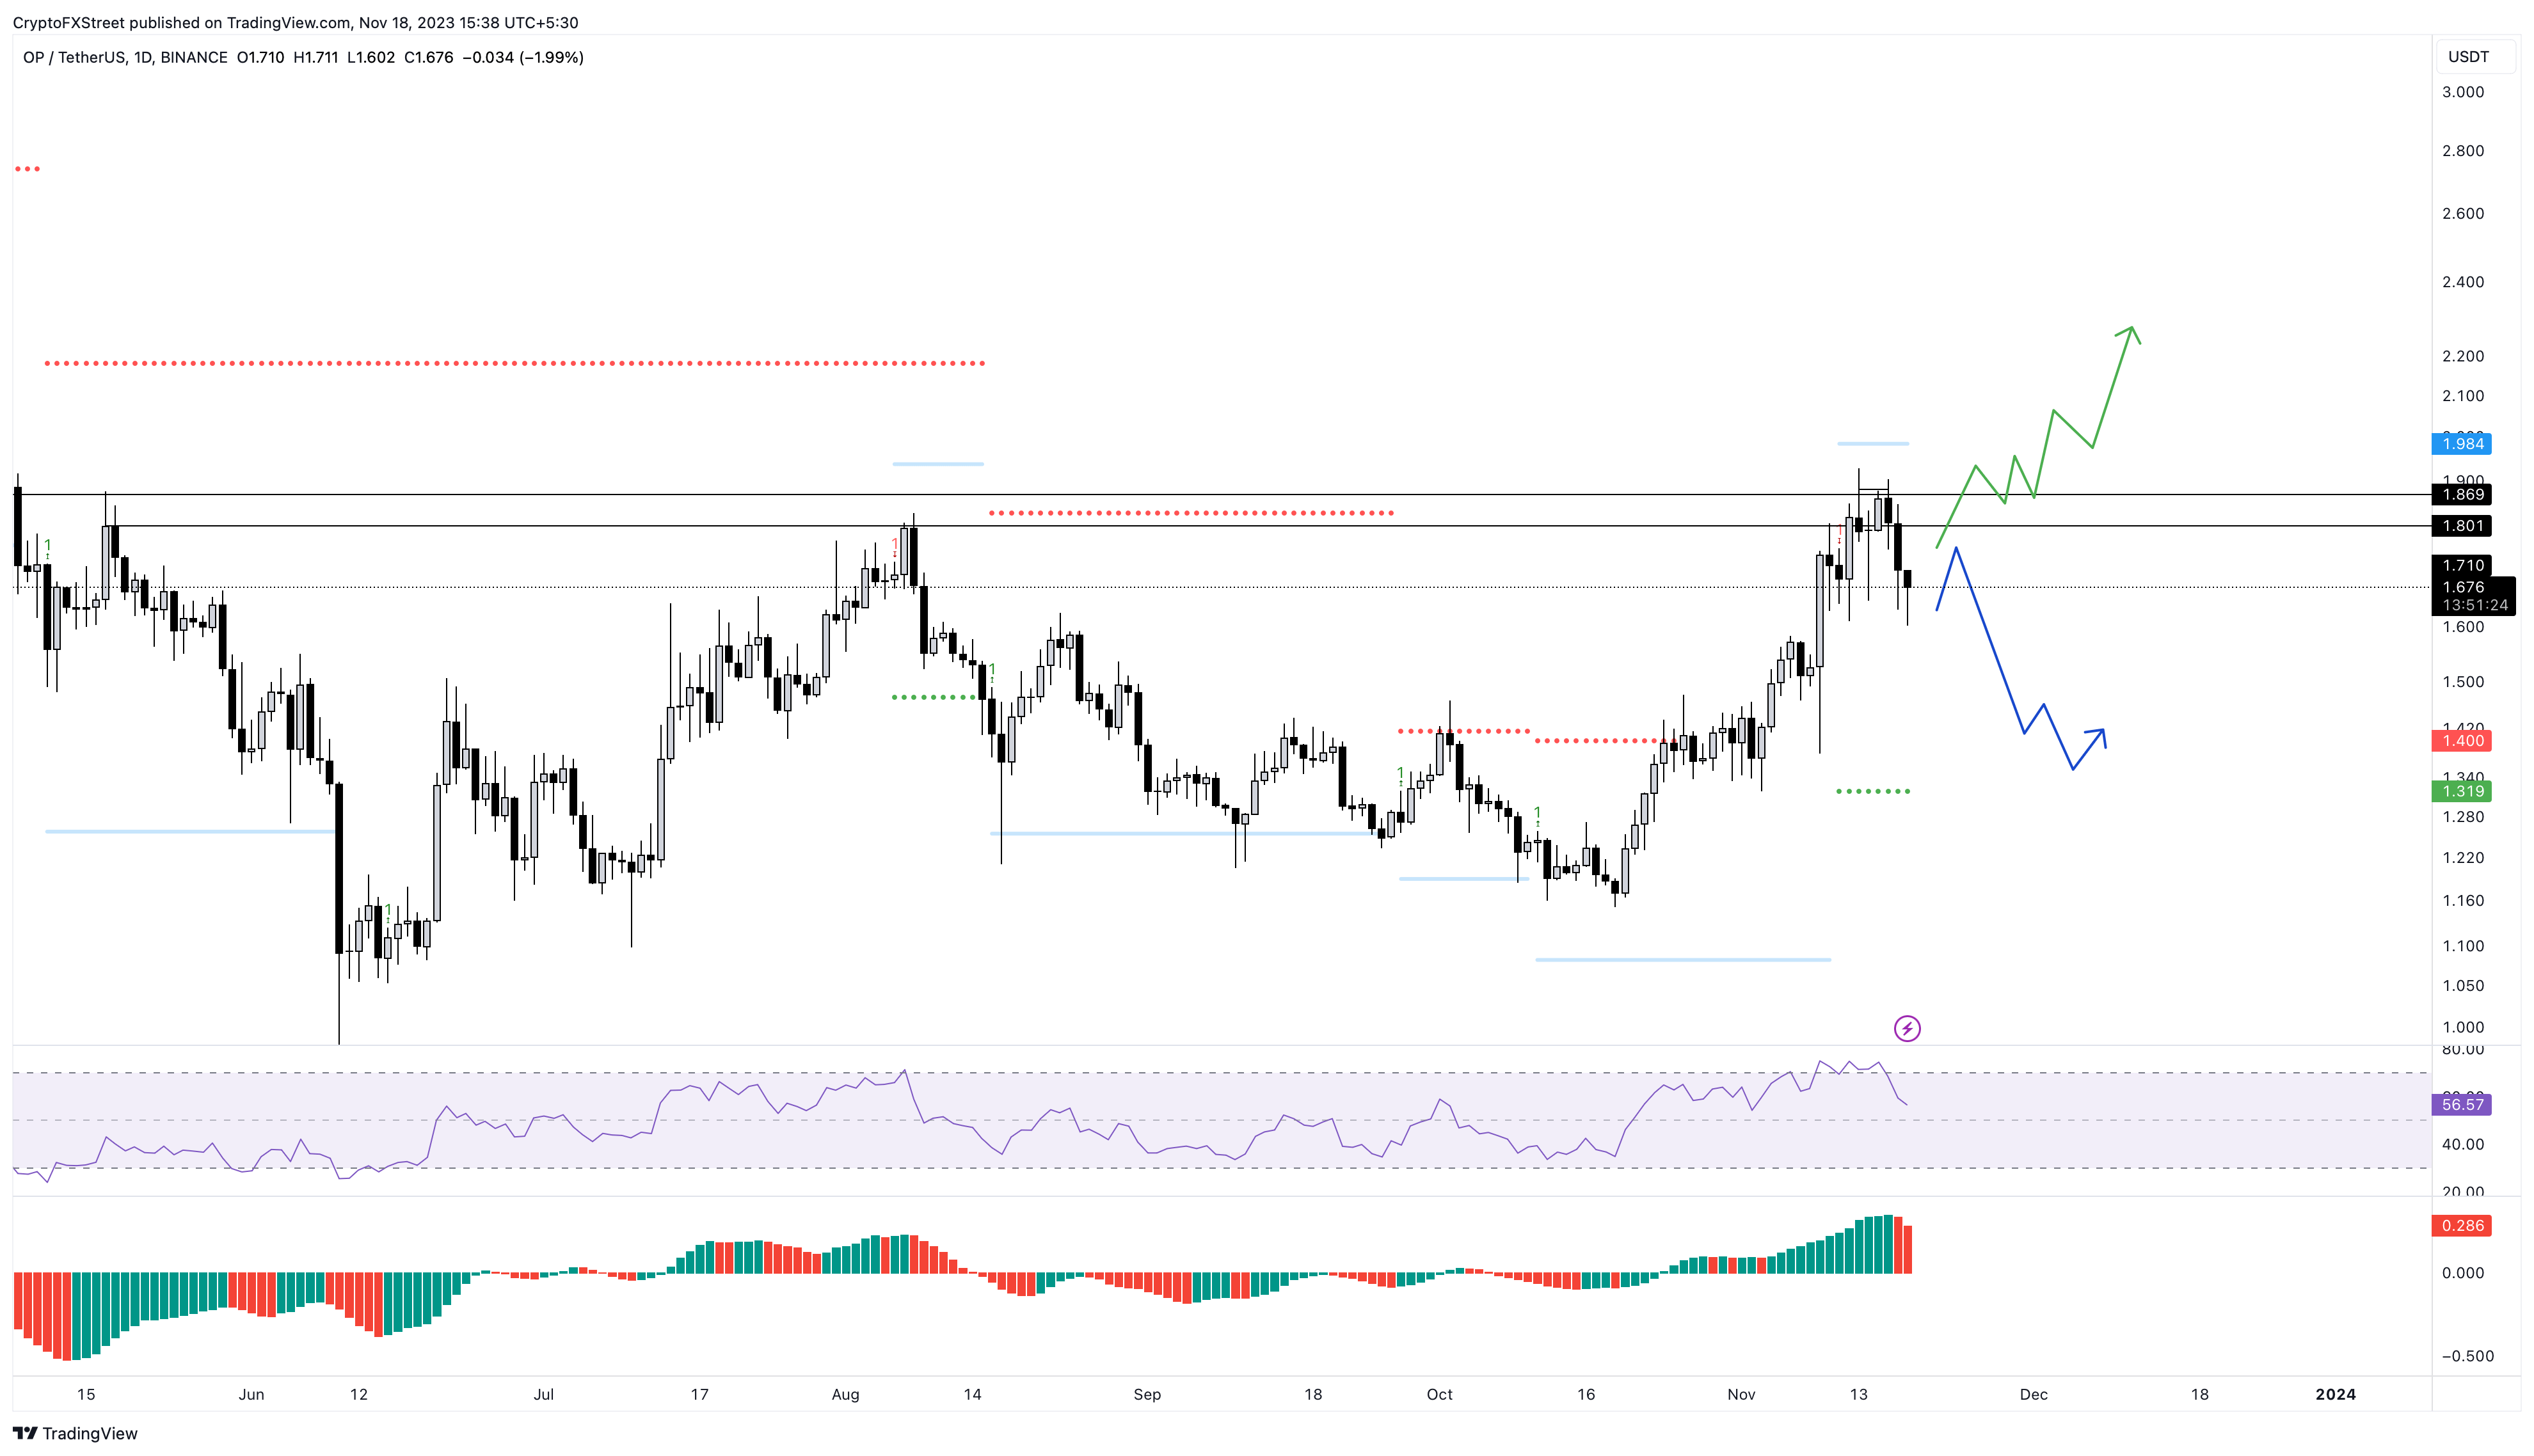This screenshot has height=1456, width=2534.
Task: Click the 1.160 price axis label
Action: click(x=2463, y=901)
